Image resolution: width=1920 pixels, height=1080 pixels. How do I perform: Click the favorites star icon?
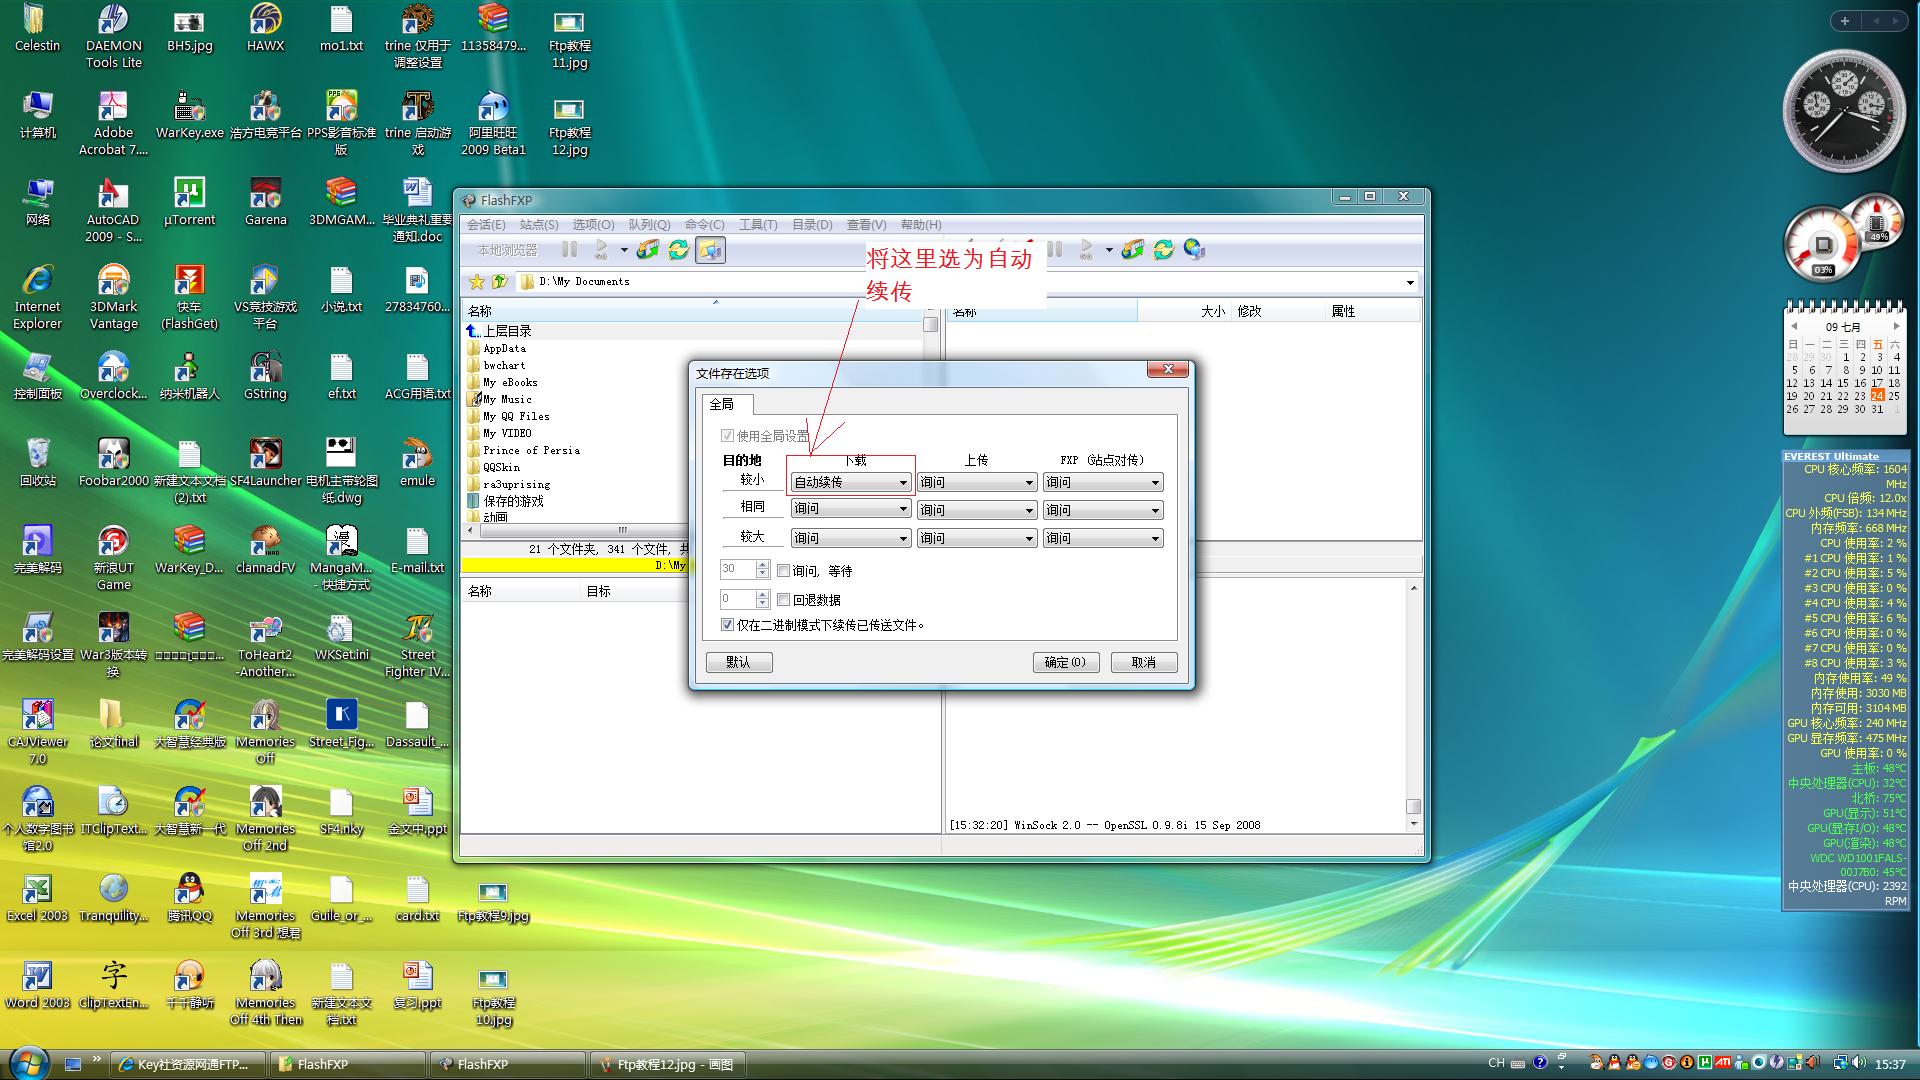[x=477, y=282]
